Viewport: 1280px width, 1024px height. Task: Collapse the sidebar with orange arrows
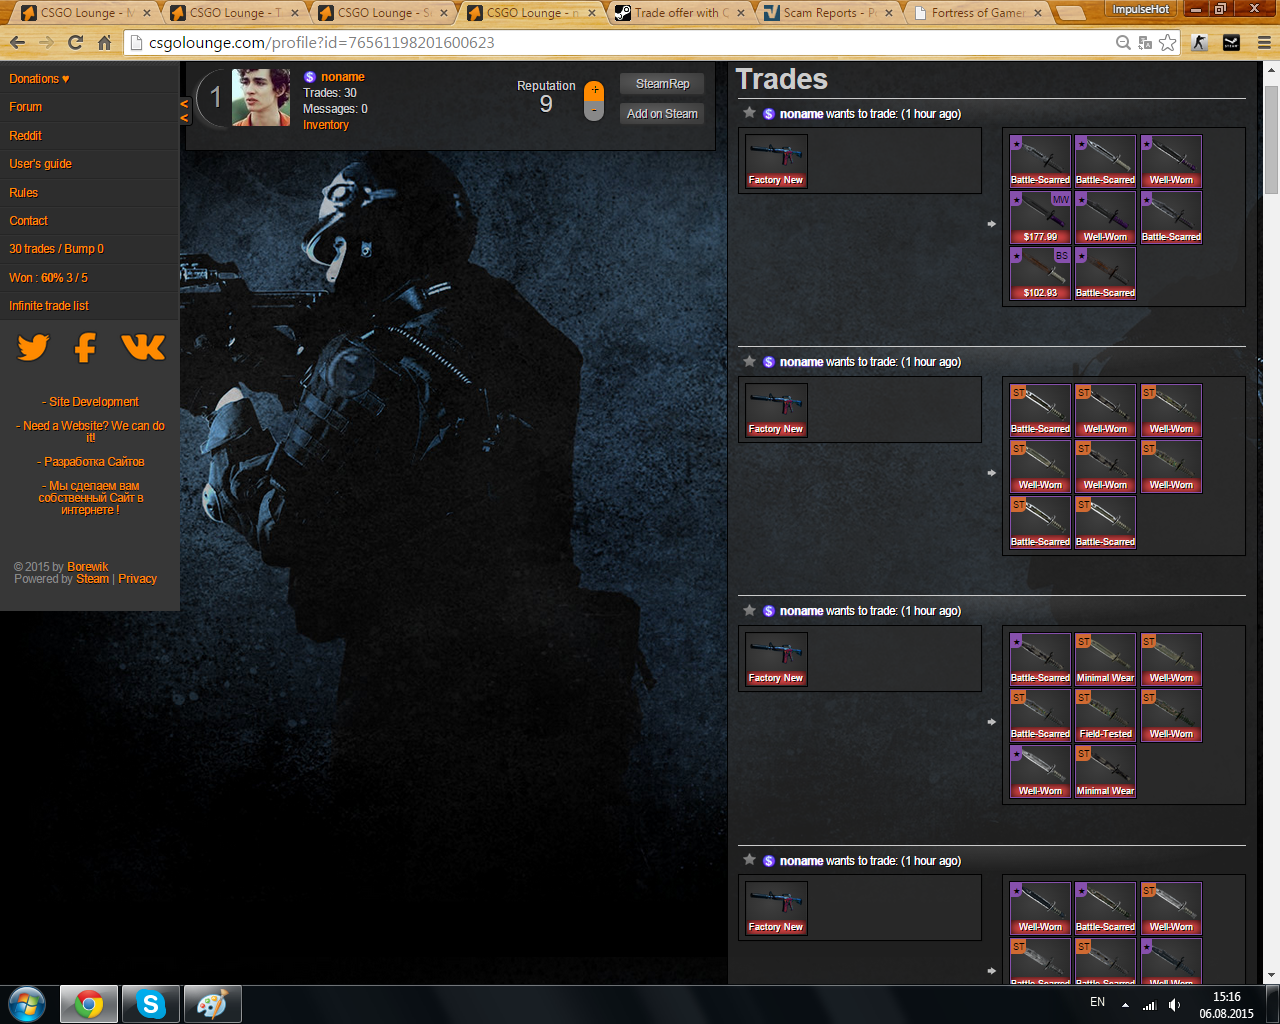click(x=184, y=111)
